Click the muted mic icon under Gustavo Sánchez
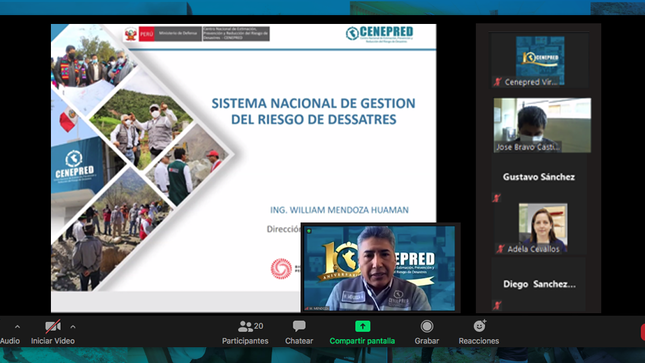 tap(497, 198)
